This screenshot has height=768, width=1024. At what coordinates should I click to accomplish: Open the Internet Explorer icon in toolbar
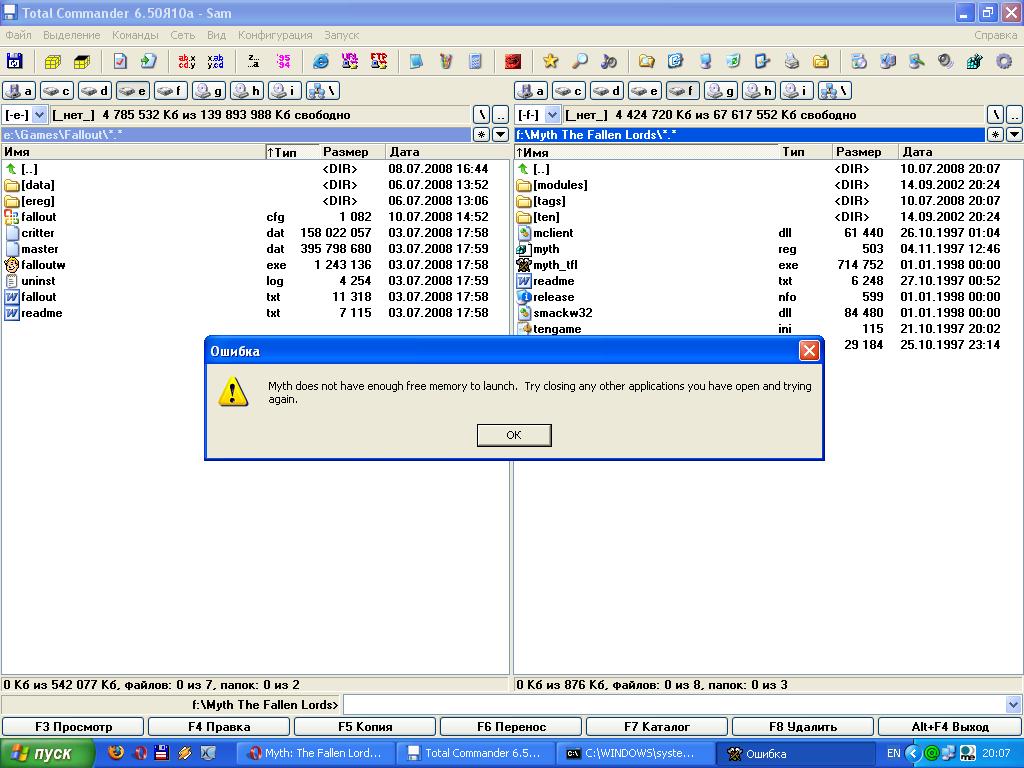point(321,61)
